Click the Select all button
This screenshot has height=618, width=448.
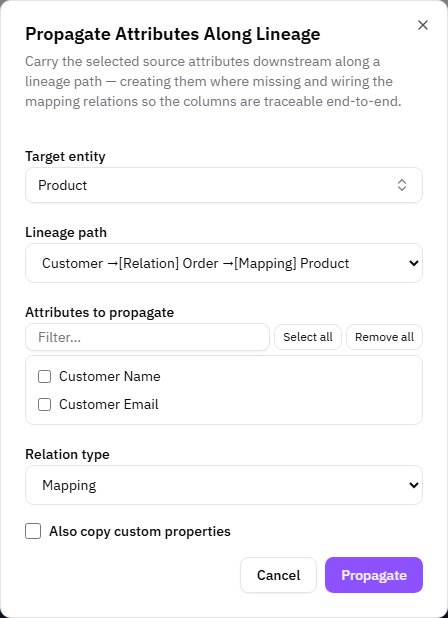click(x=308, y=337)
